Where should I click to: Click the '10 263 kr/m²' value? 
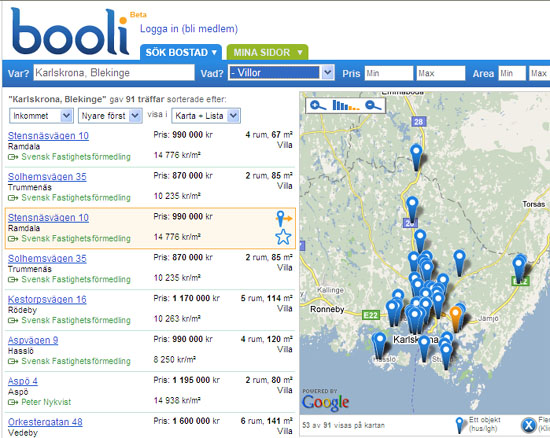point(177,318)
